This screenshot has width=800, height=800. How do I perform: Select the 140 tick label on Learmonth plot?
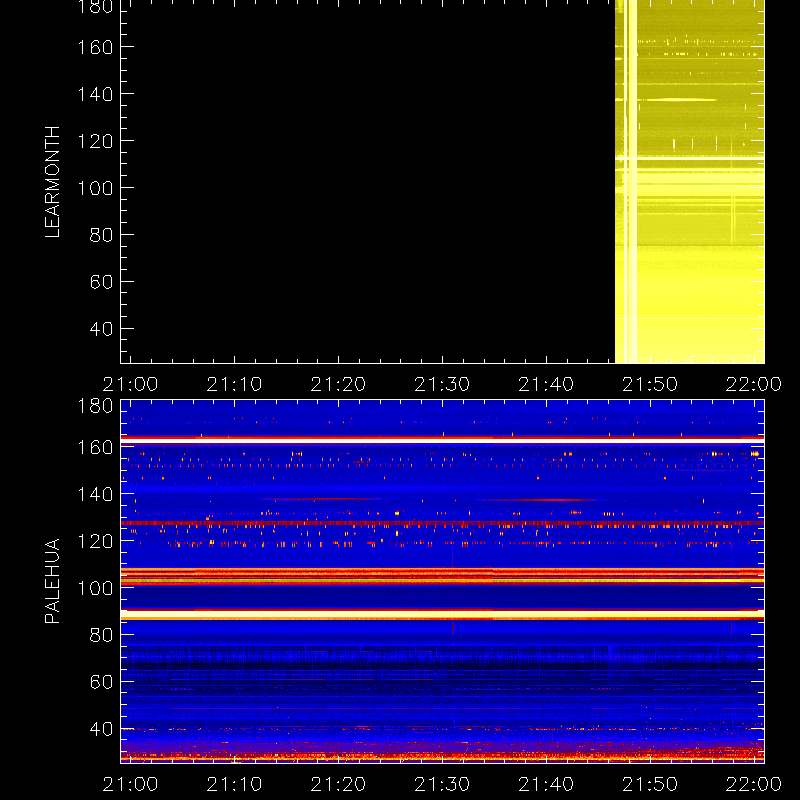coord(95,94)
